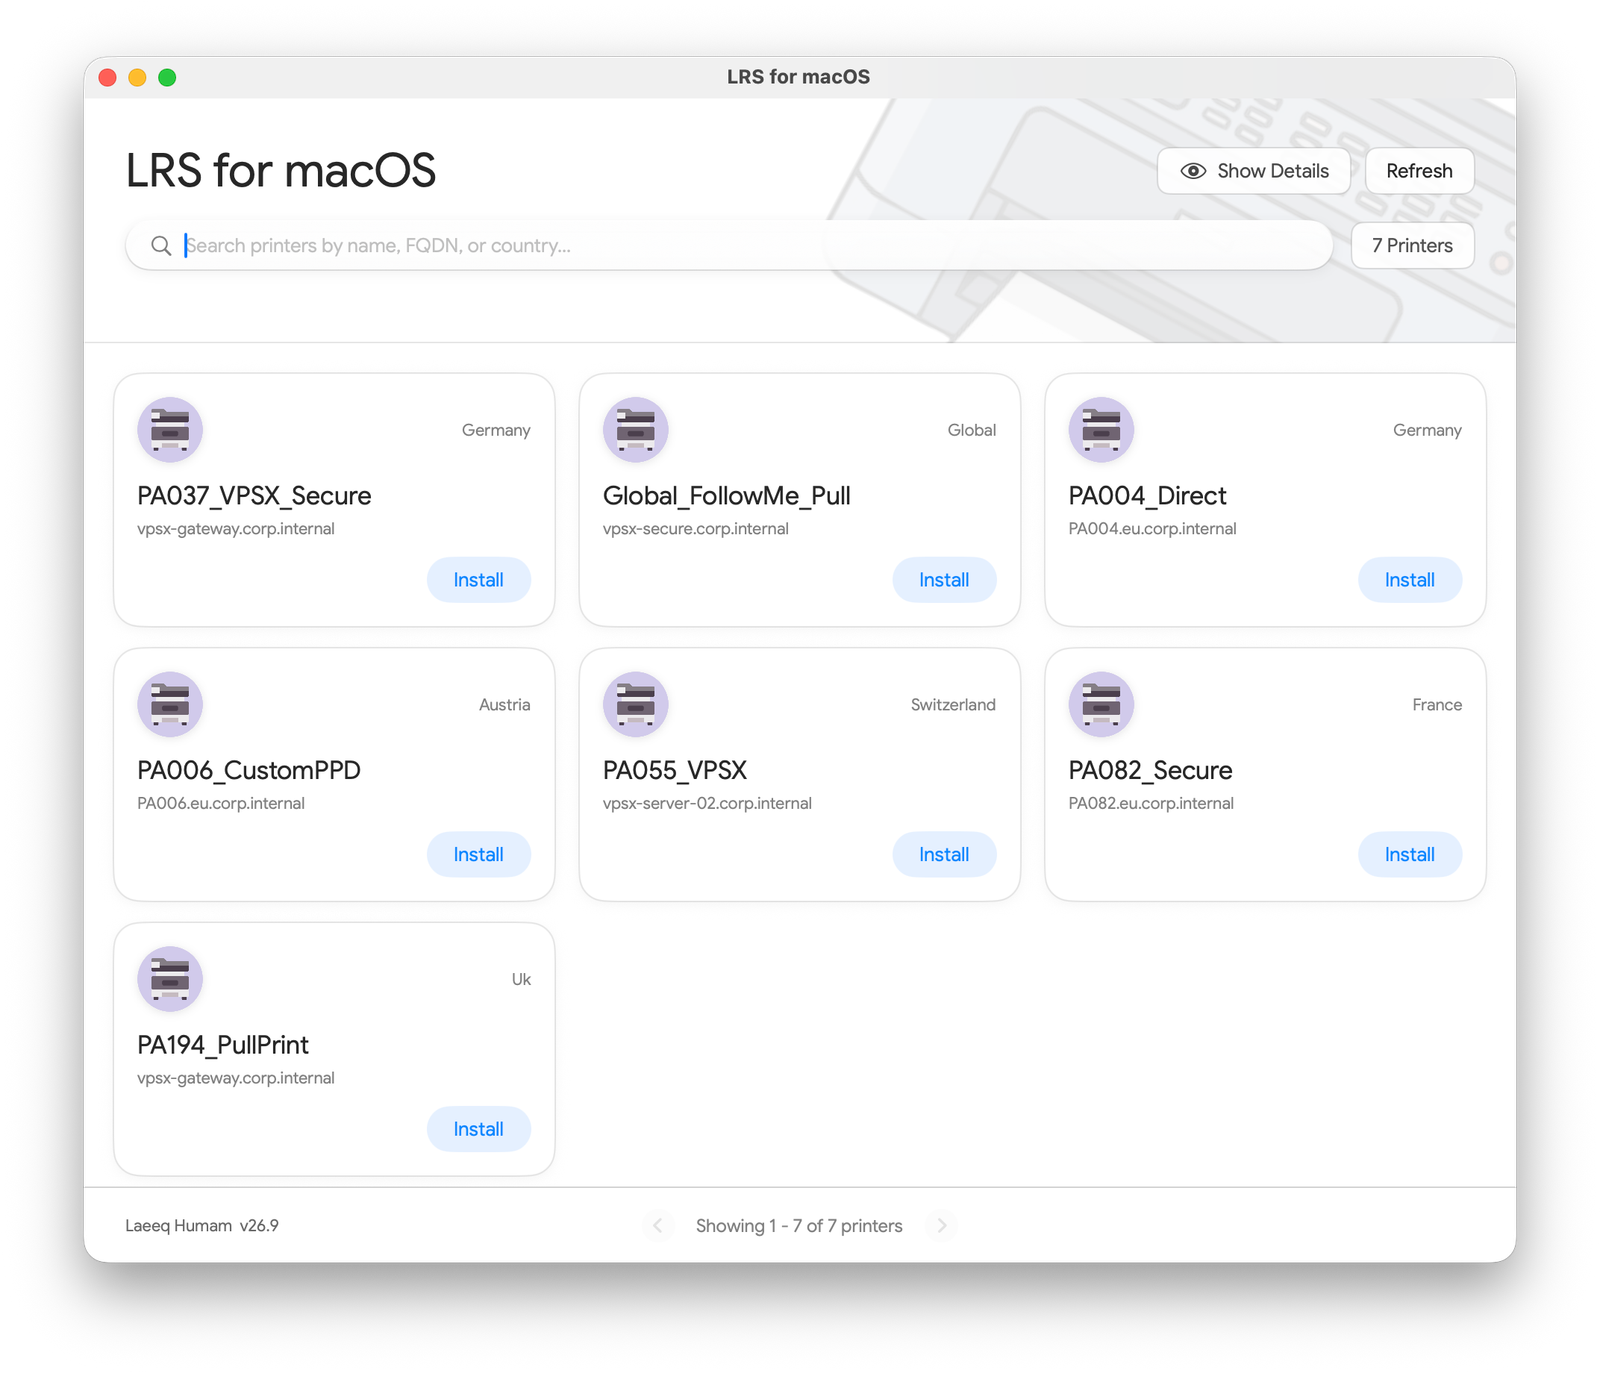Select the Global_FollowMe_Pull printer name

click(x=727, y=496)
